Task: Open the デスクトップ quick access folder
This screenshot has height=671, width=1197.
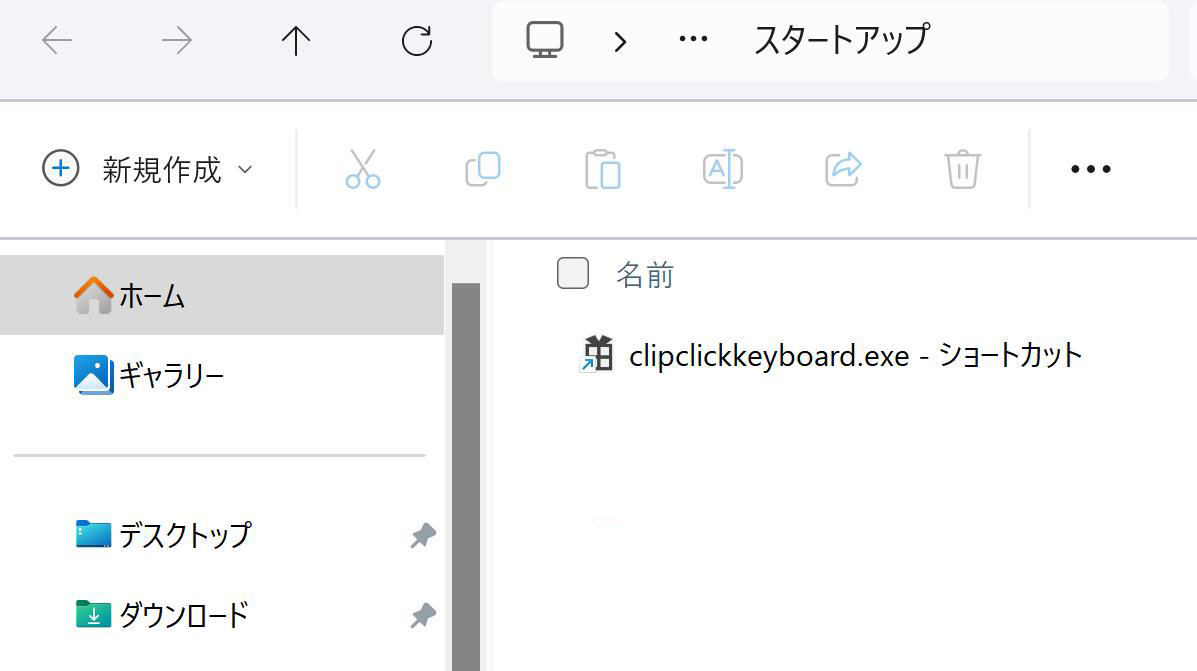Action: (x=184, y=535)
